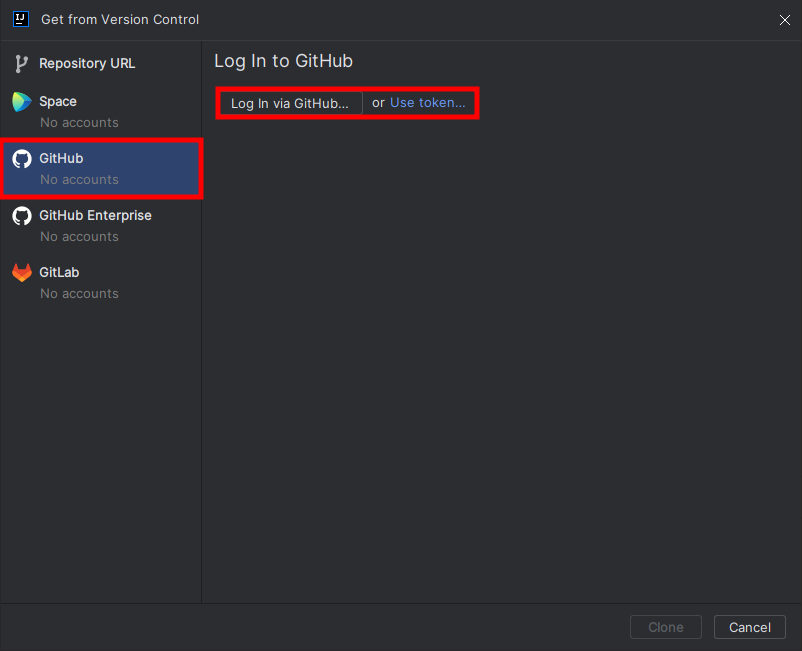Click the Repository URL branch icon

[x=21, y=63]
